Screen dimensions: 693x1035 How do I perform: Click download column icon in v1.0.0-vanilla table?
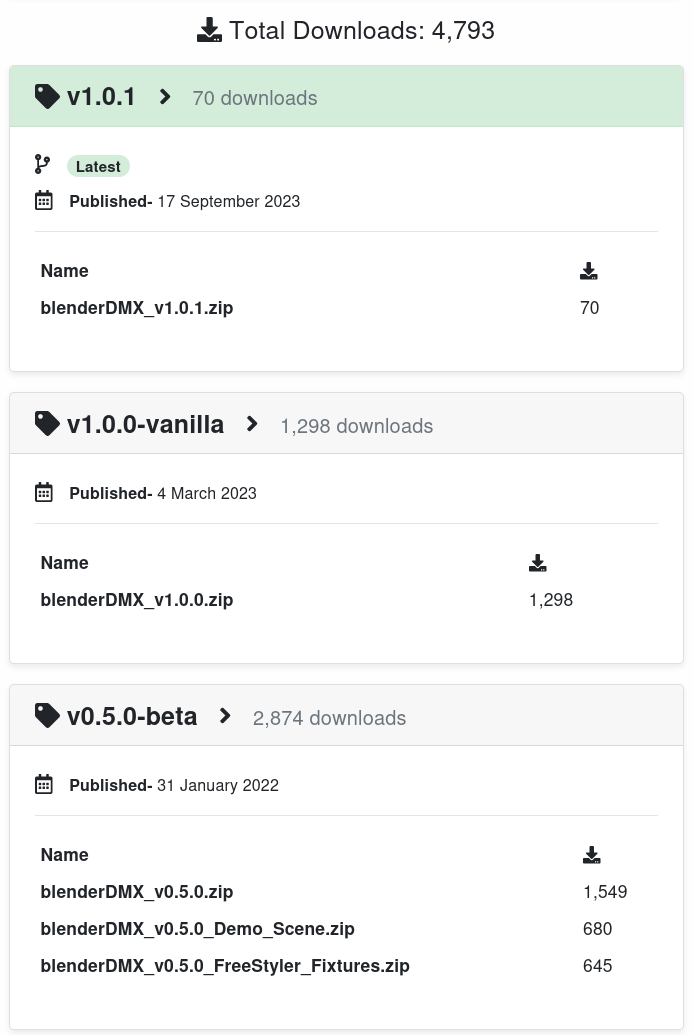[x=538, y=562]
